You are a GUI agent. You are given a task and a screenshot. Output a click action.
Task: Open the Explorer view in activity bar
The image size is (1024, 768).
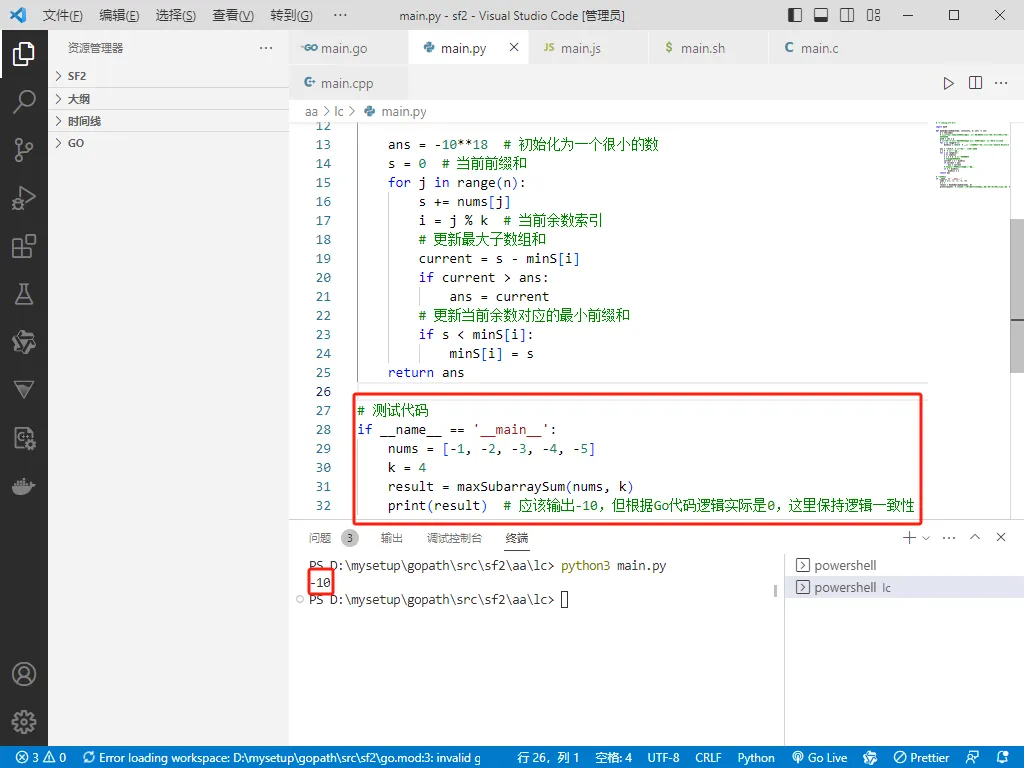coord(24,54)
